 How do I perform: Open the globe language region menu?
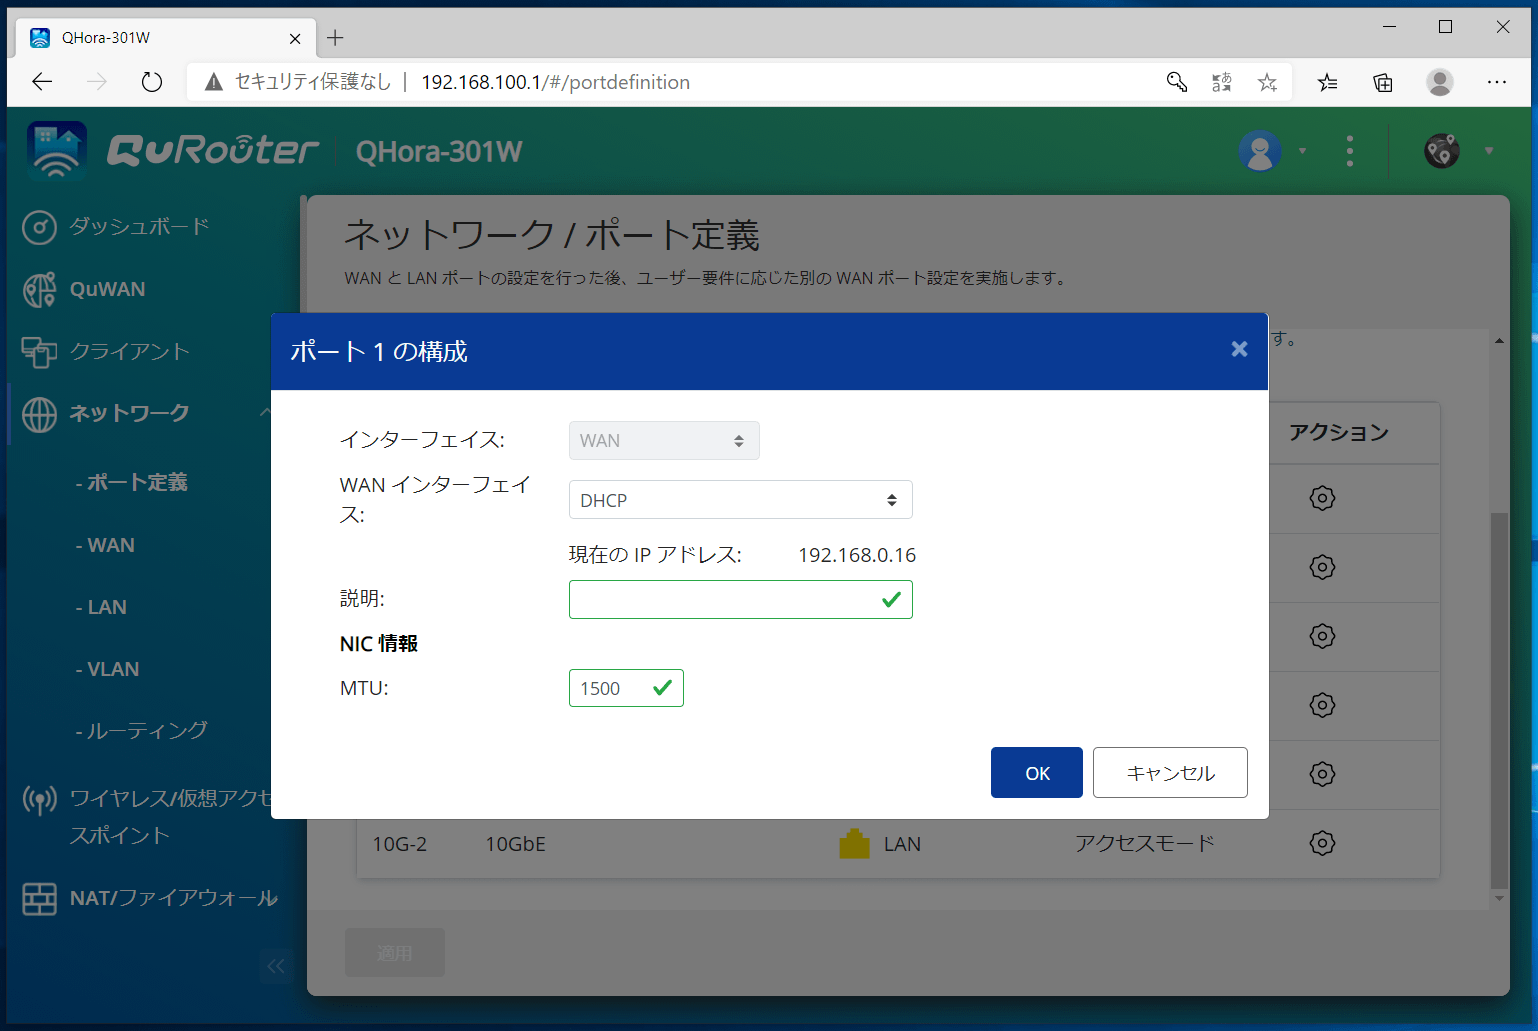coord(1441,151)
